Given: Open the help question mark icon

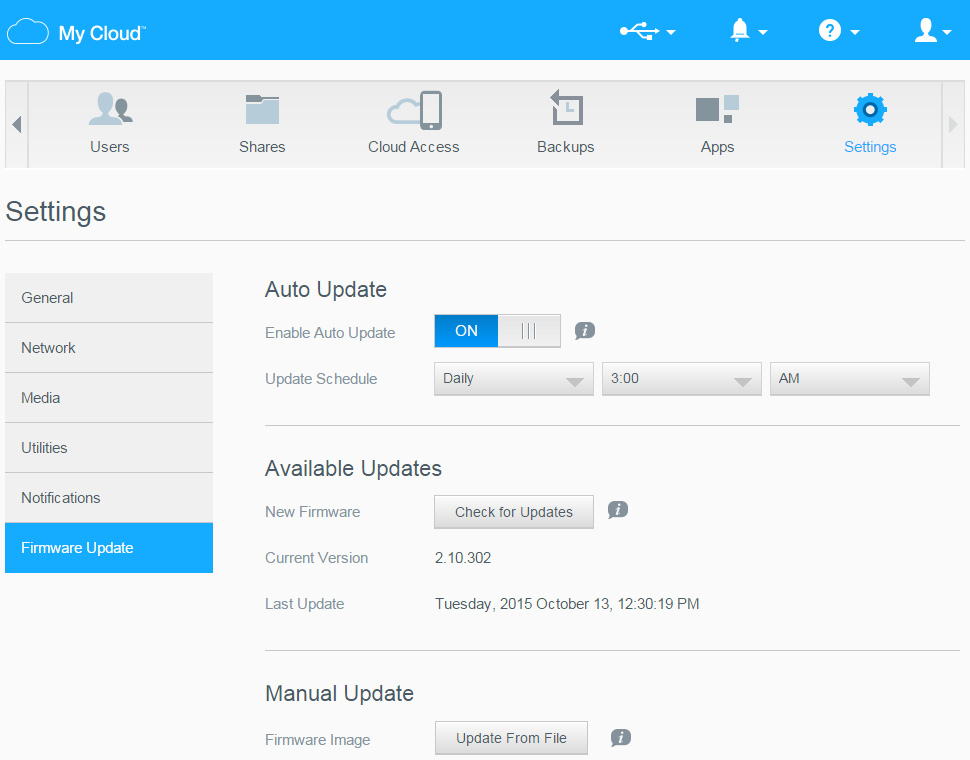Looking at the screenshot, I should (830, 30).
